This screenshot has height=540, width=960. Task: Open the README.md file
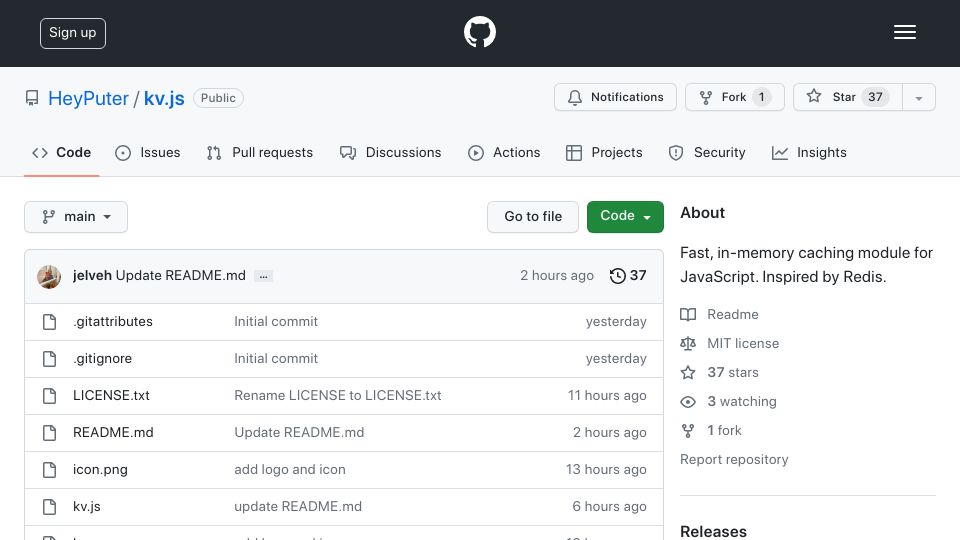[113, 432]
